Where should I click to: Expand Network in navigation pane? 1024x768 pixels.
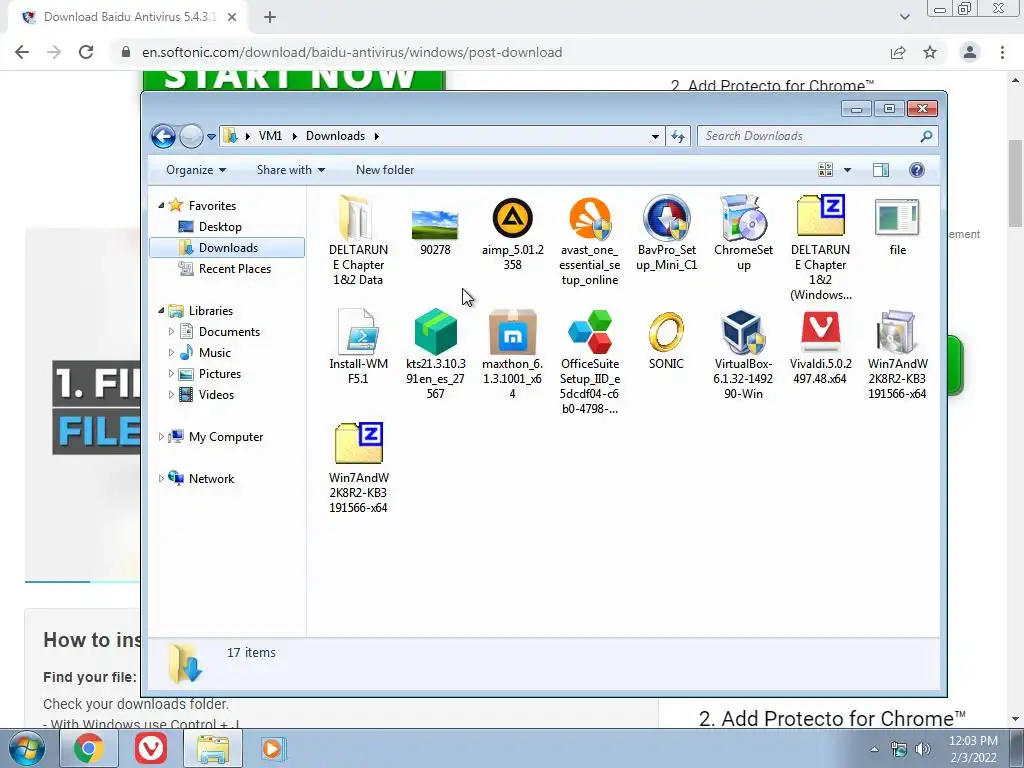[x=161, y=478]
